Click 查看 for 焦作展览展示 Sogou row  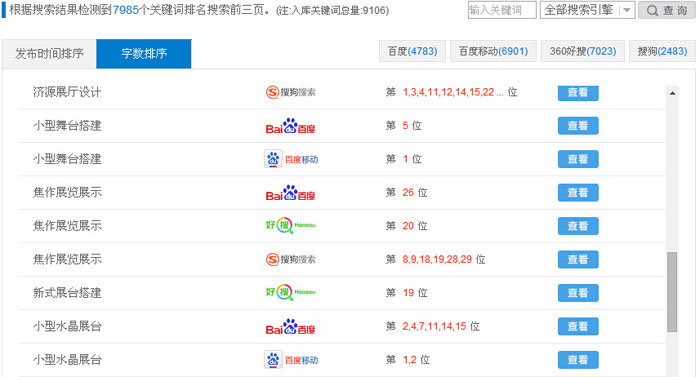coord(578,260)
